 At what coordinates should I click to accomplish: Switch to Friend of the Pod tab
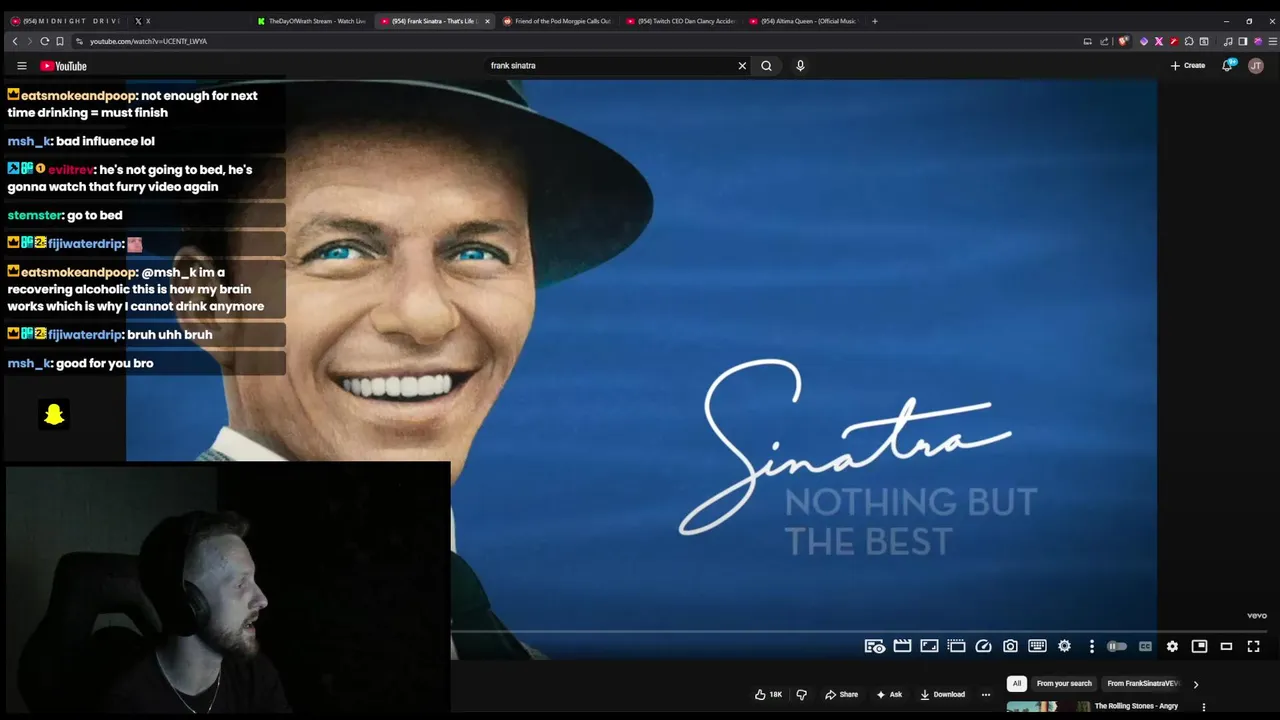click(x=557, y=21)
